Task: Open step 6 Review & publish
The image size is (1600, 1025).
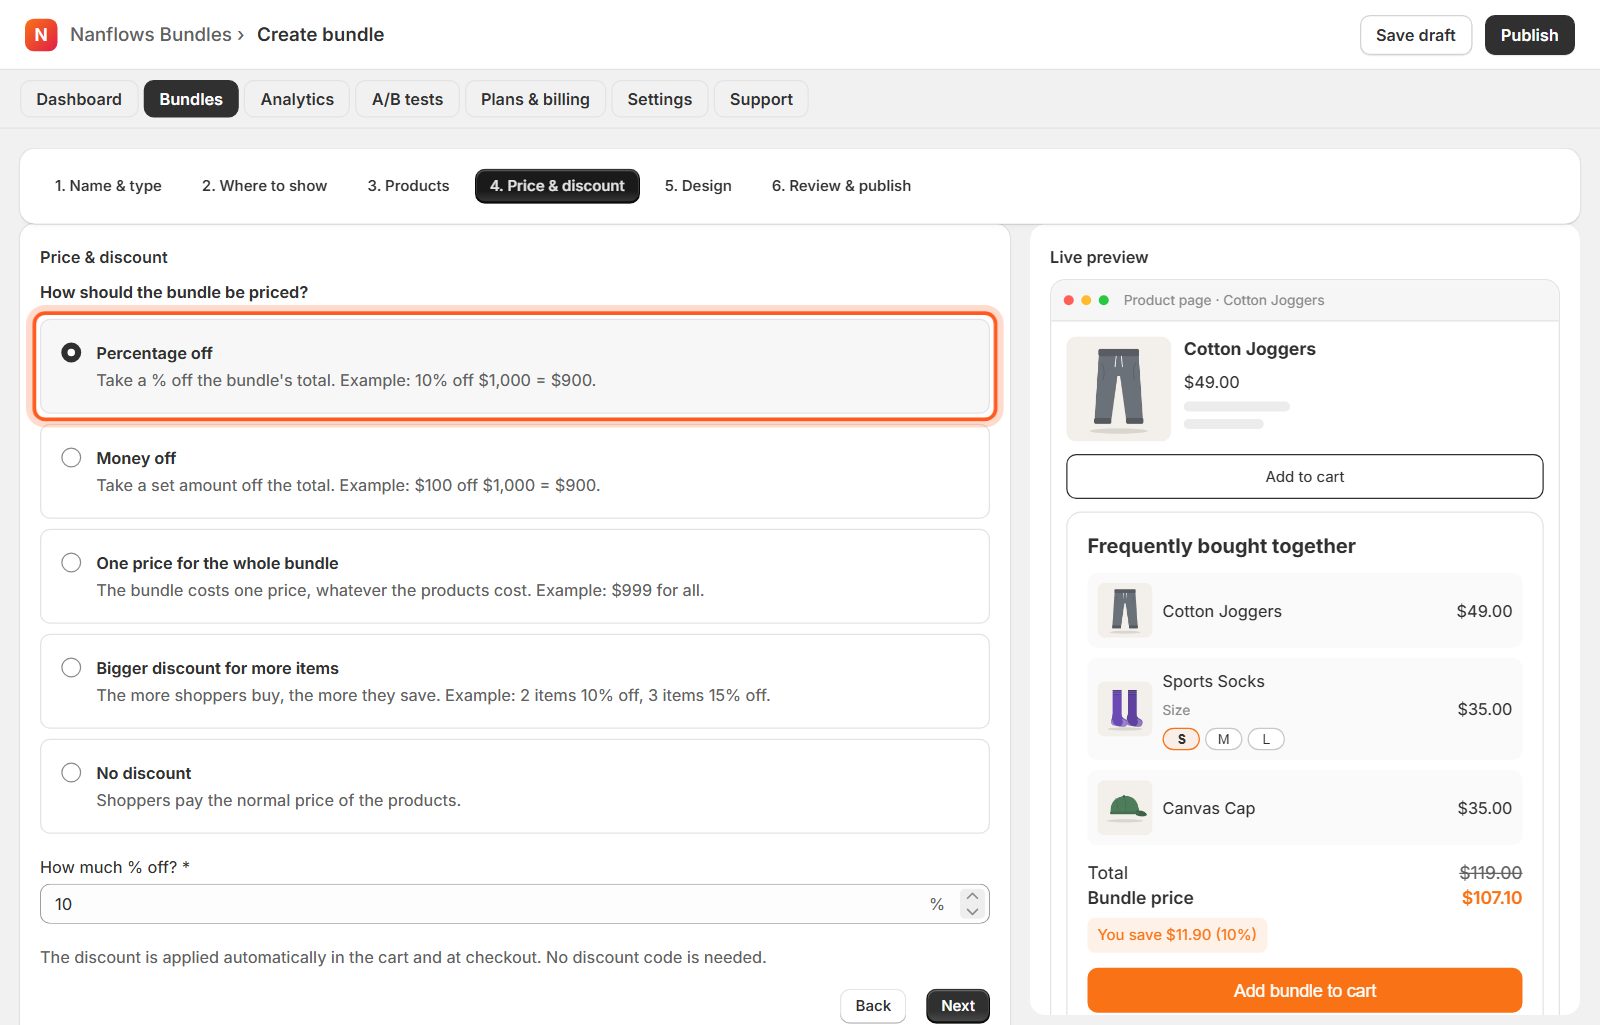Action: tap(841, 186)
